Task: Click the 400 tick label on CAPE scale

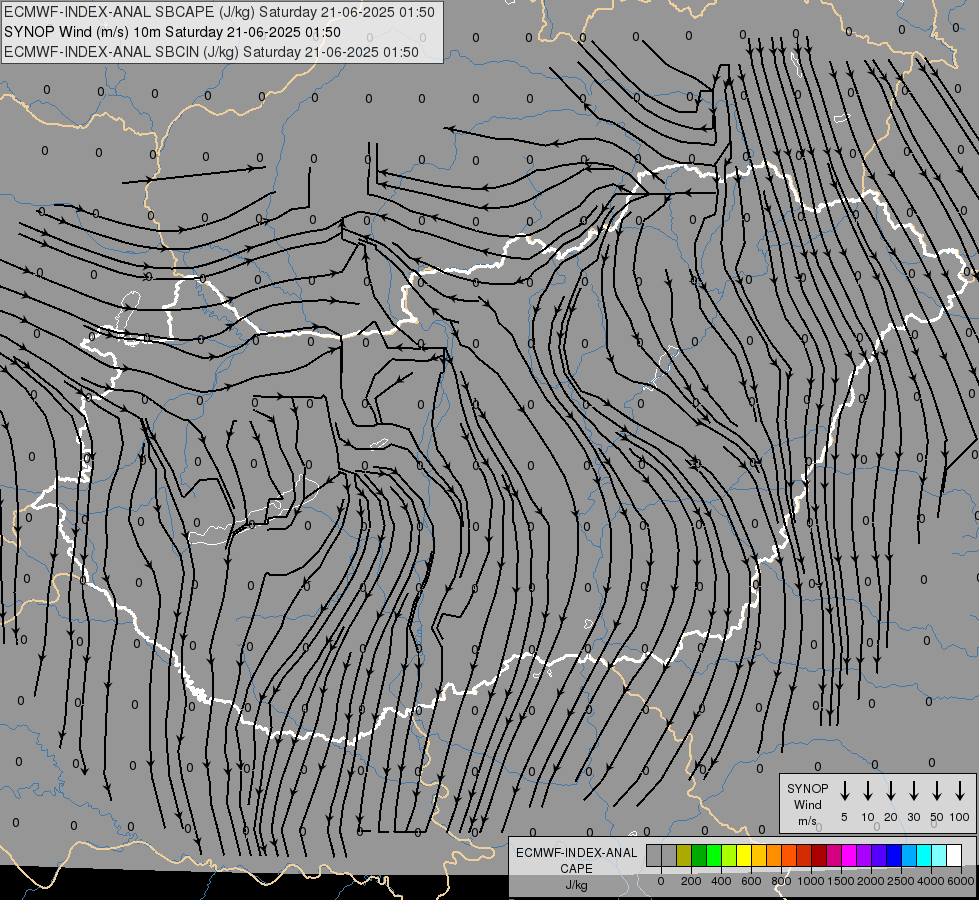Action: [x=721, y=881]
